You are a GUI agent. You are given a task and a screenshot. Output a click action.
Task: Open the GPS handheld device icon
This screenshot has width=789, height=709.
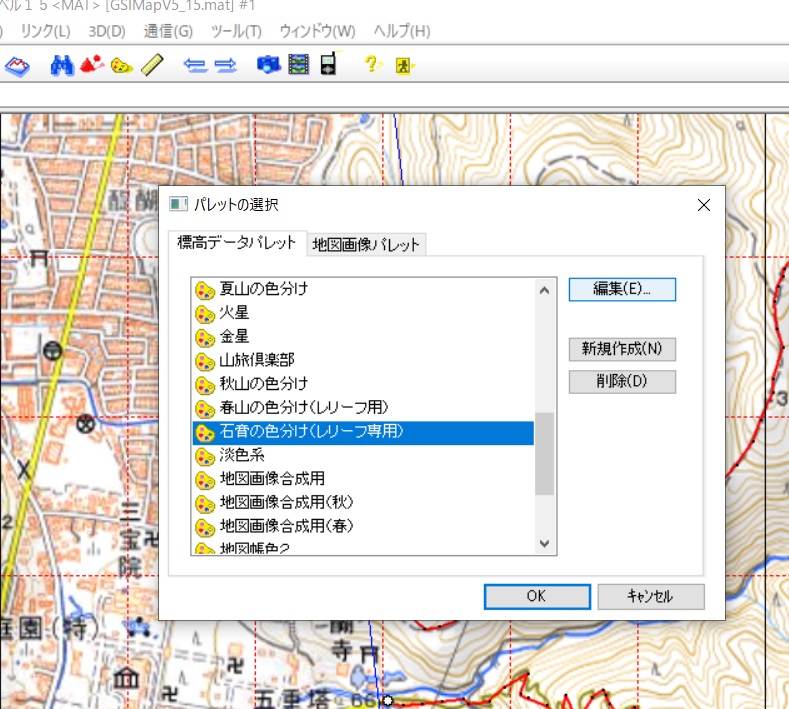click(x=329, y=64)
